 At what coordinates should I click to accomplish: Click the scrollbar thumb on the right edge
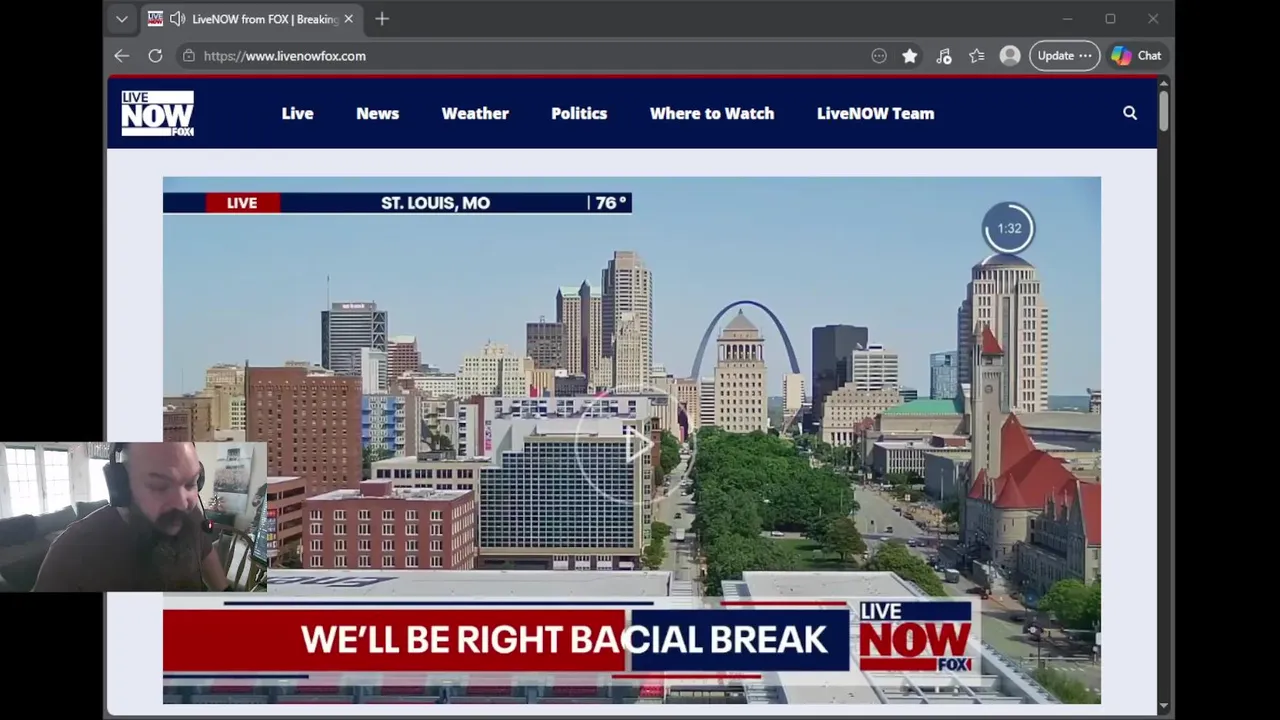pos(1163,111)
